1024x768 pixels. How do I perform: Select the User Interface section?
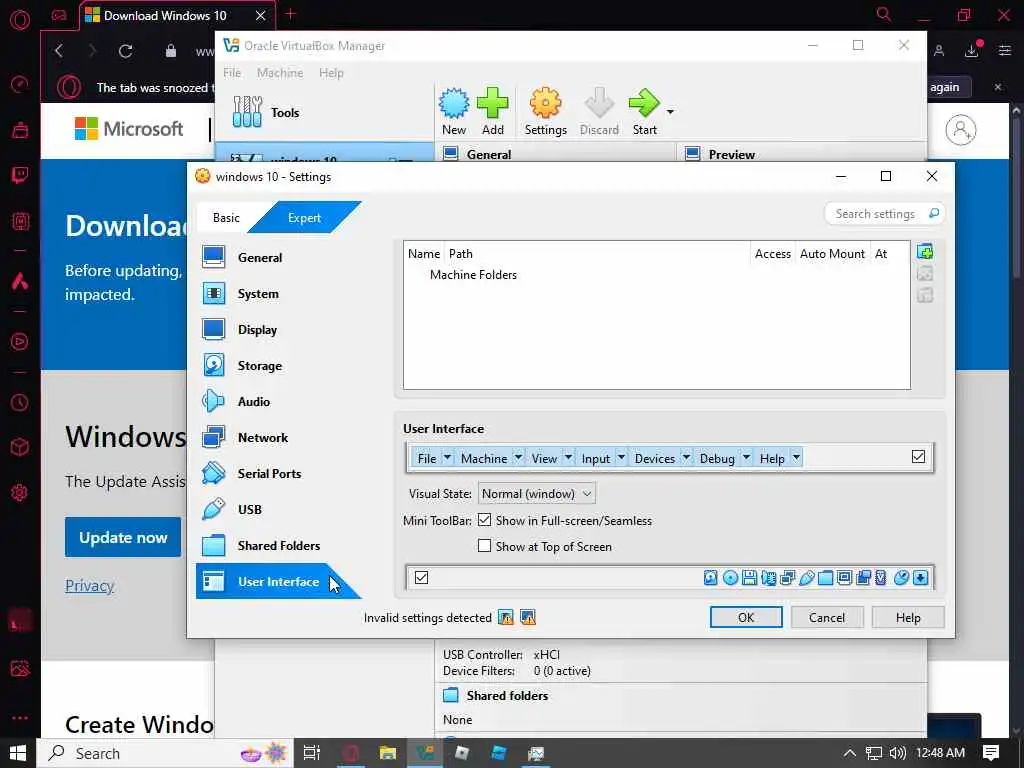(278, 581)
